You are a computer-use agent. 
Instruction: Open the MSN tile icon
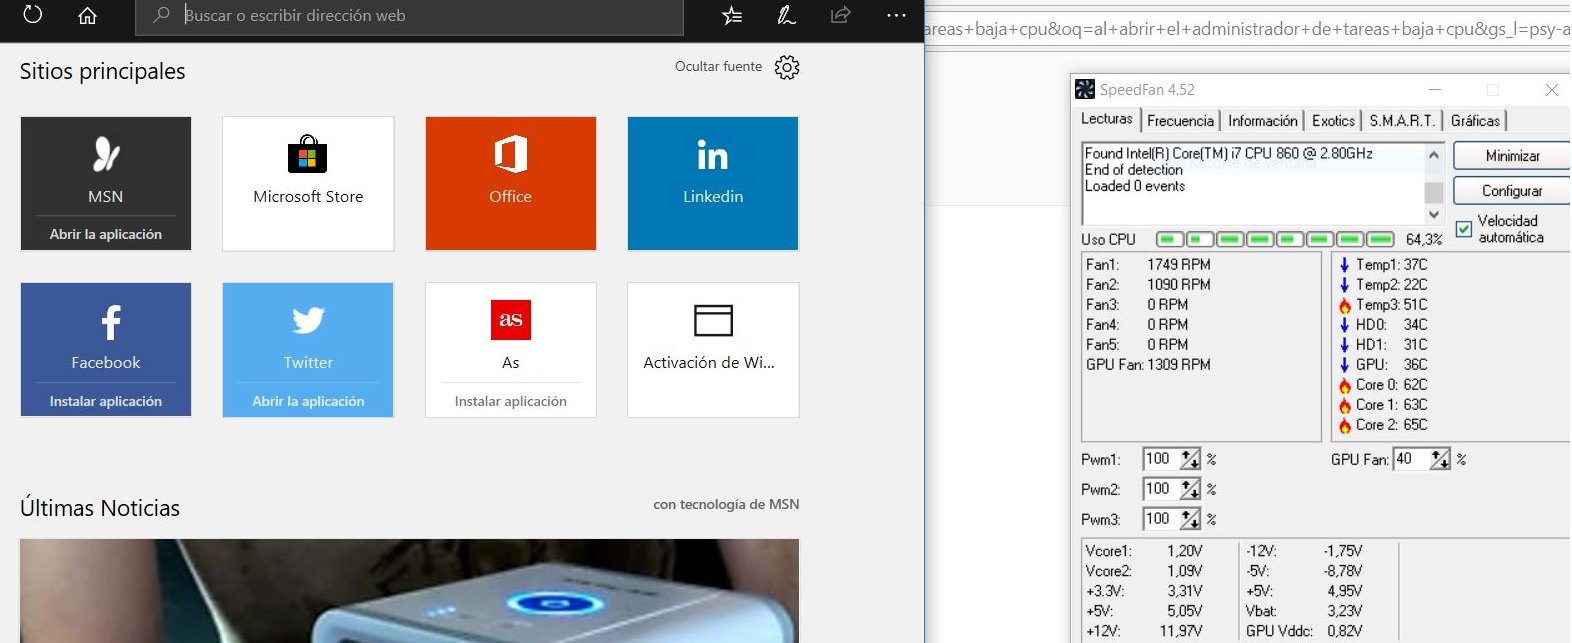click(106, 154)
